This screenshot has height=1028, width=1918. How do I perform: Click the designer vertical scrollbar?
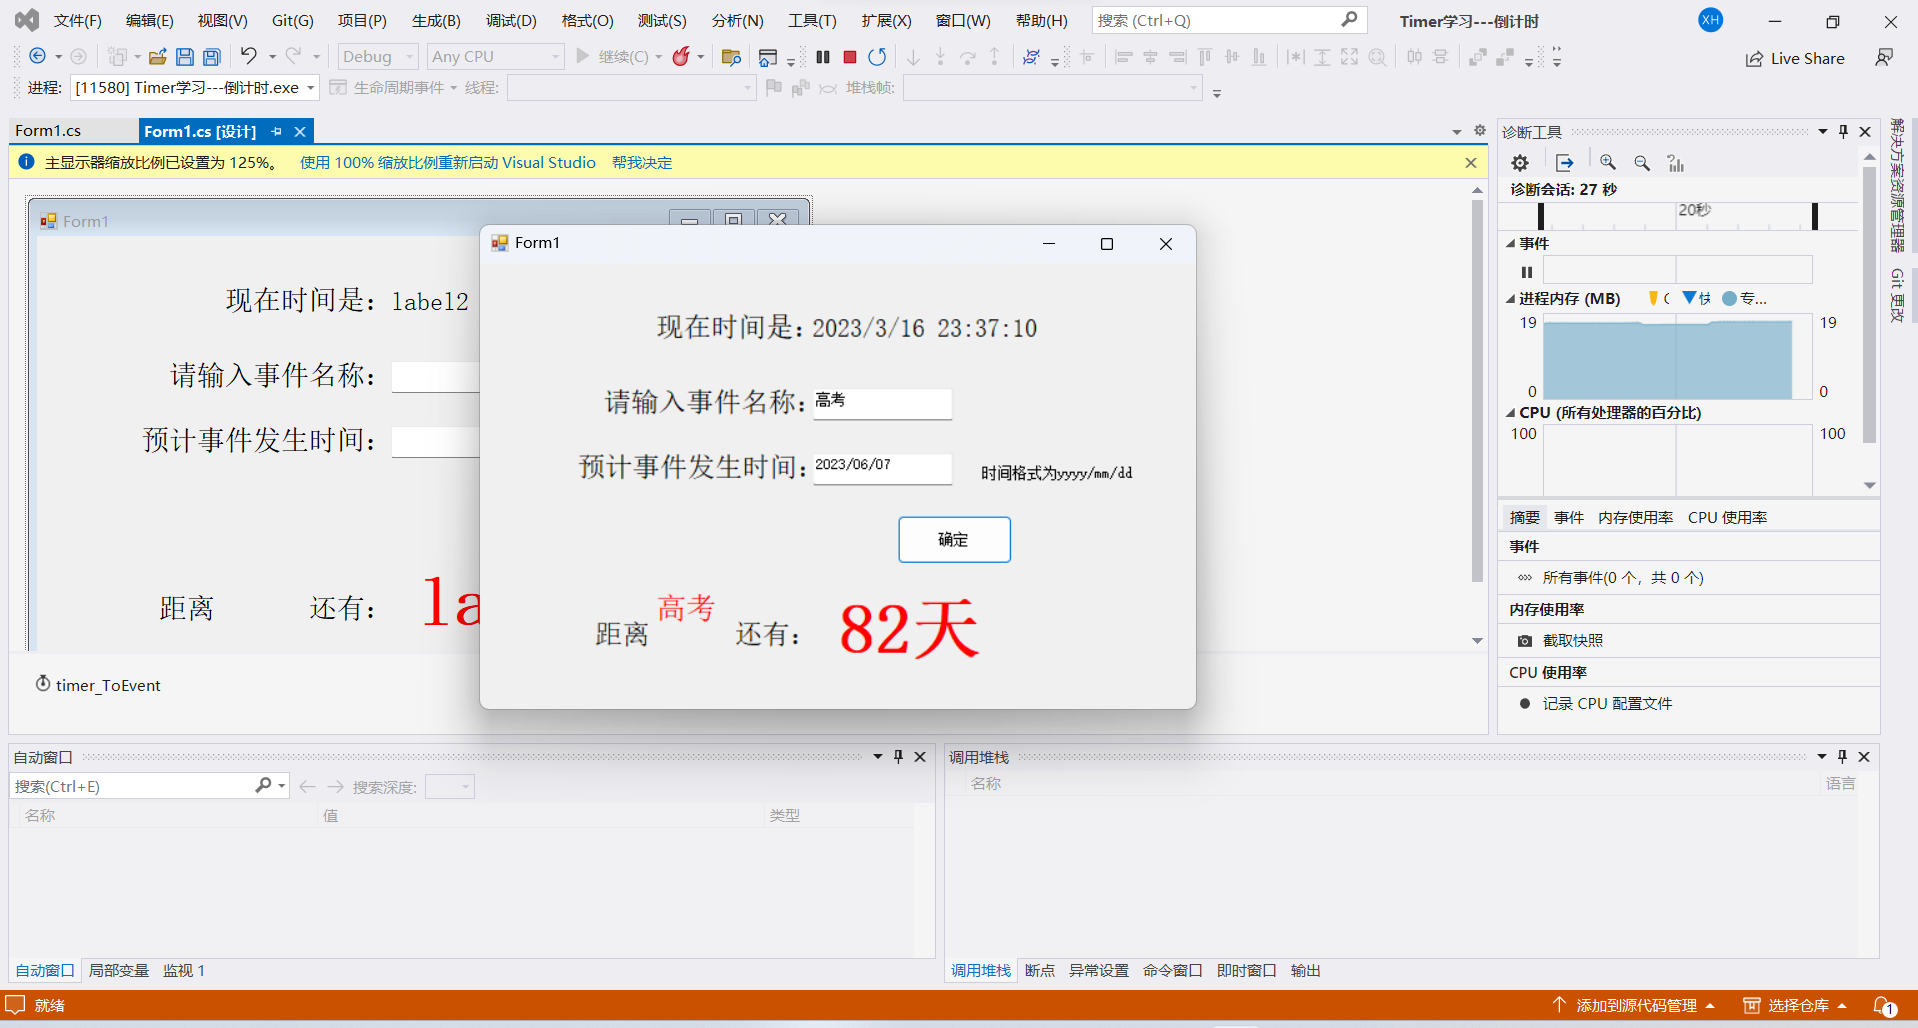tap(1477, 390)
